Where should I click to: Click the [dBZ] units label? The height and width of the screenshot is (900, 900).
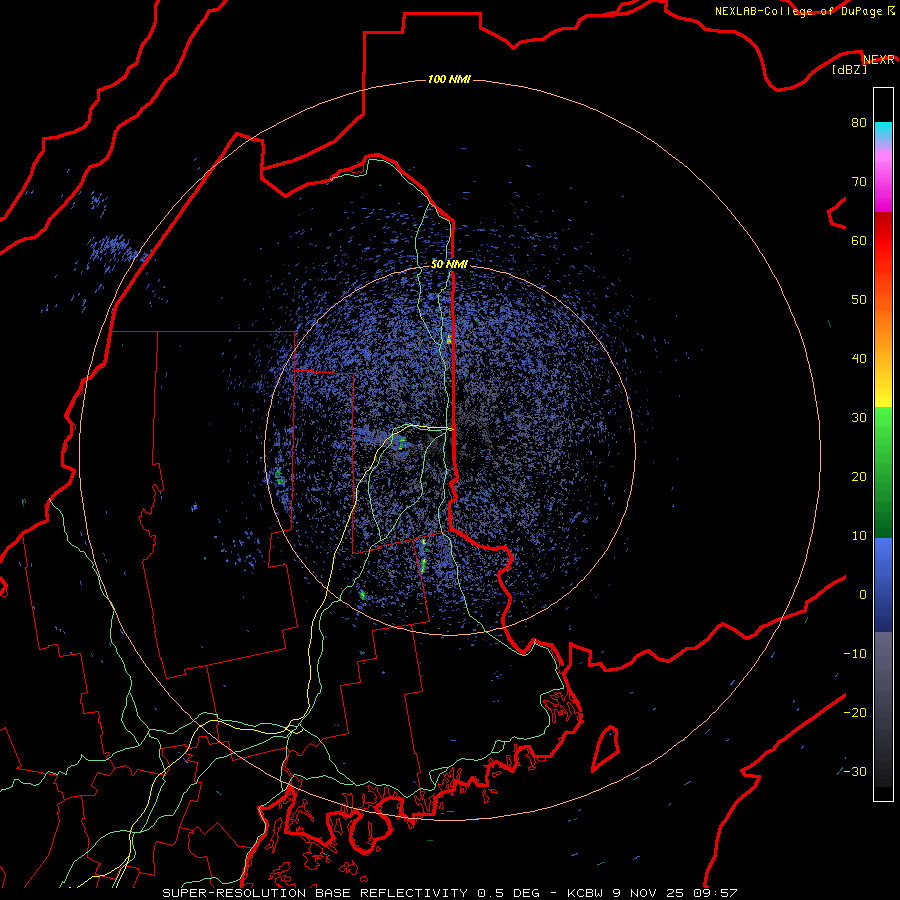point(849,69)
